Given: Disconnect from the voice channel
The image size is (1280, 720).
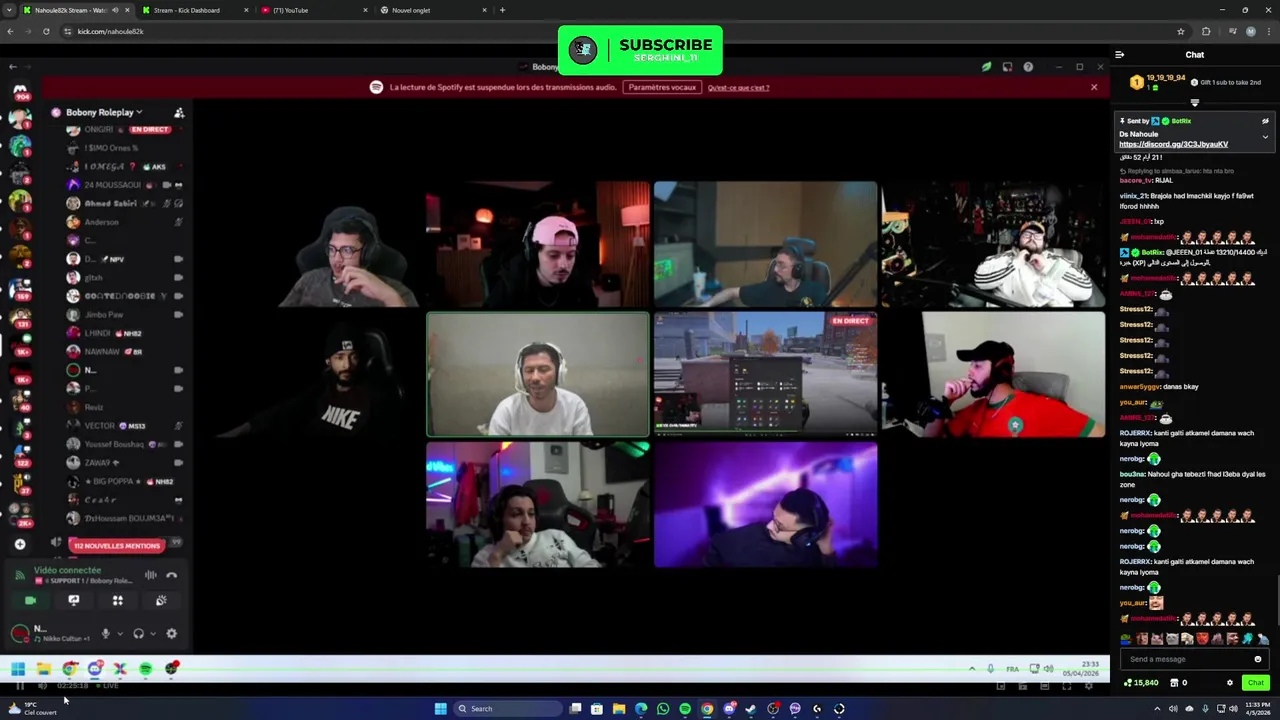Looking at the screenshot, I should pos(172,575).
